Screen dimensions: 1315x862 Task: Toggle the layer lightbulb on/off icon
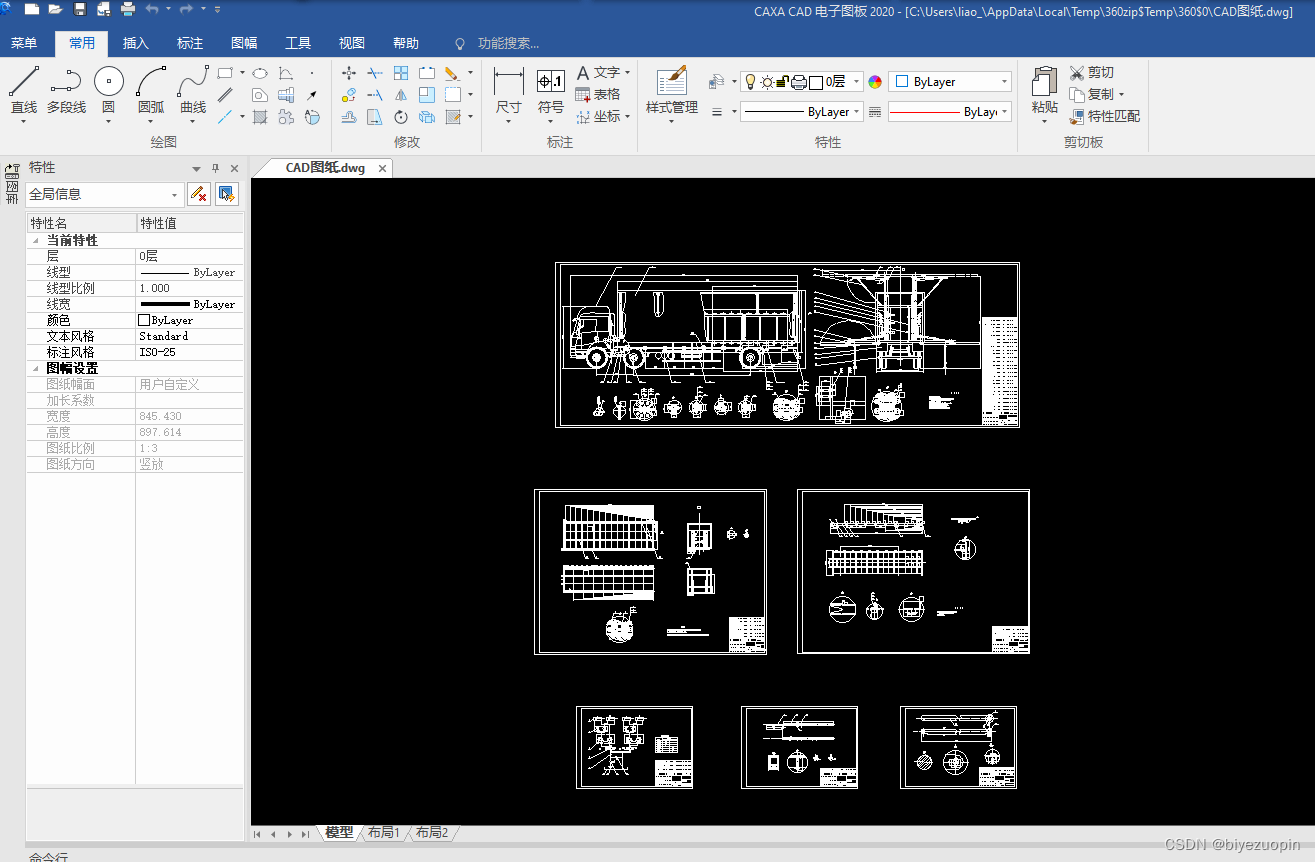point(750,82)
